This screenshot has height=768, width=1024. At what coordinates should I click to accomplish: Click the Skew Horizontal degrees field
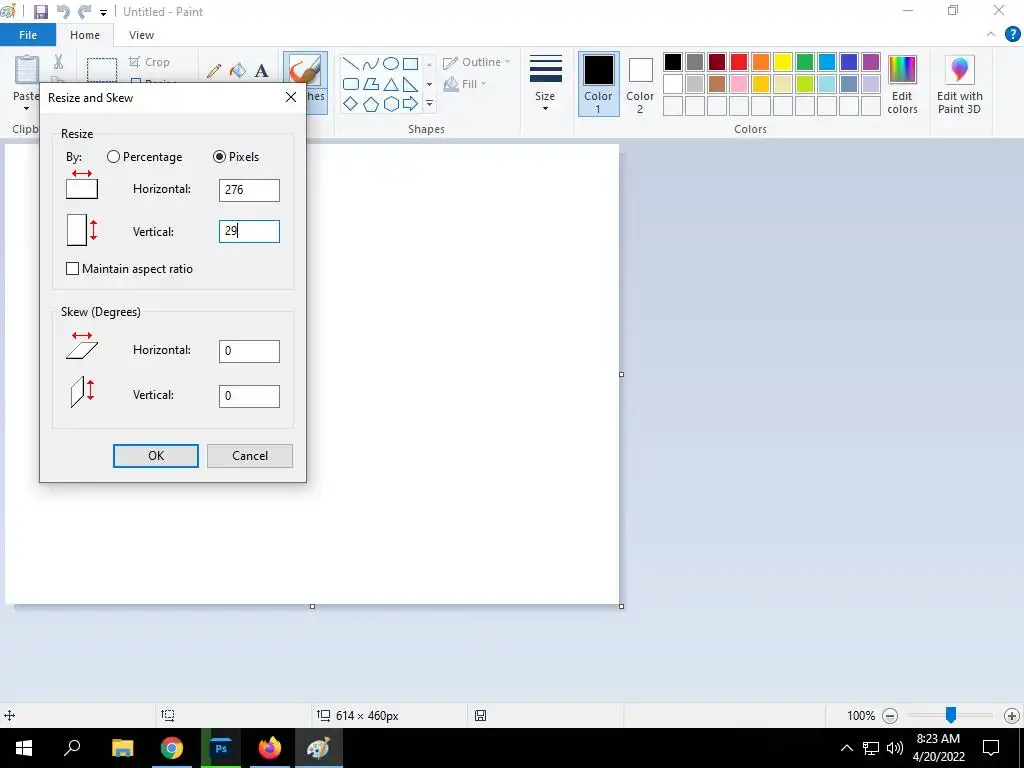click(x=249, y=351)
